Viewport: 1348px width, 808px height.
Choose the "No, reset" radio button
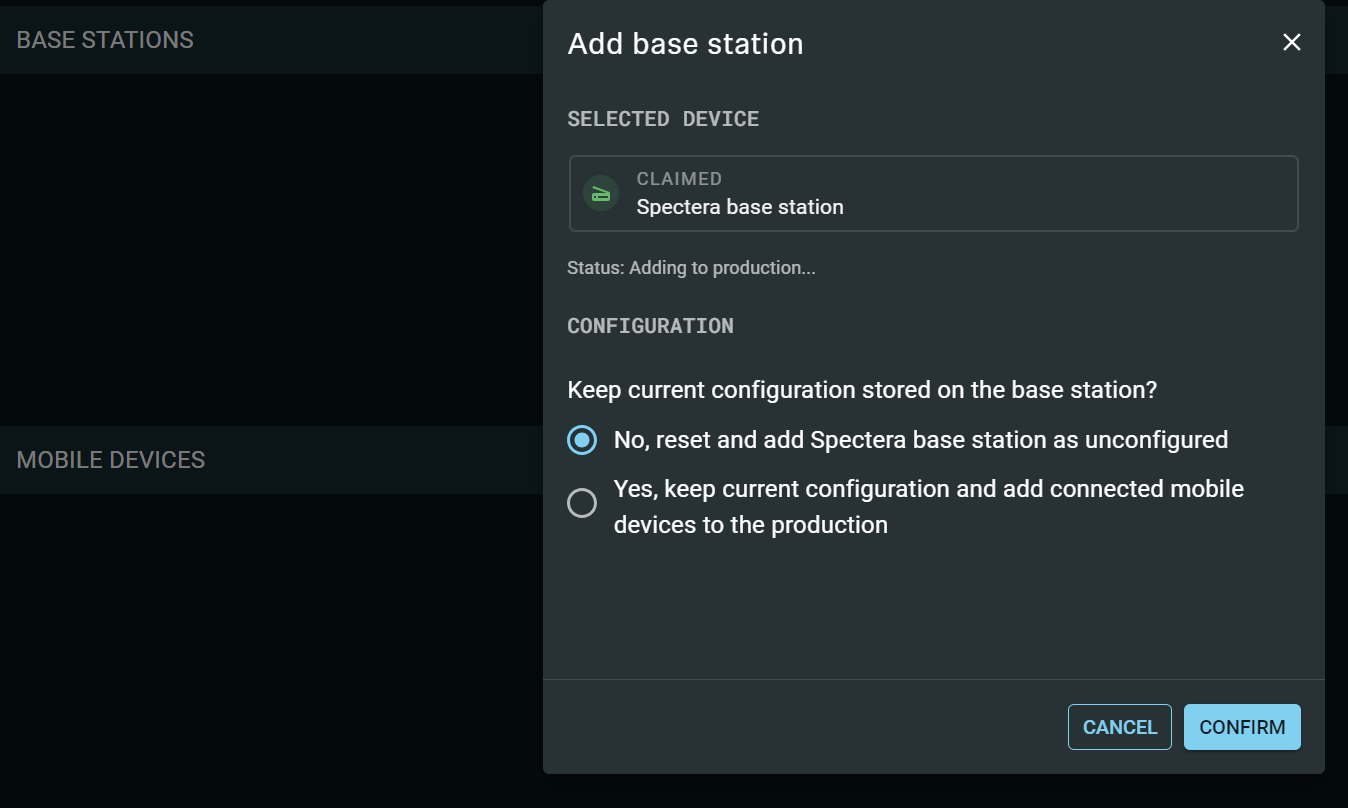click(x=582, y=440)
